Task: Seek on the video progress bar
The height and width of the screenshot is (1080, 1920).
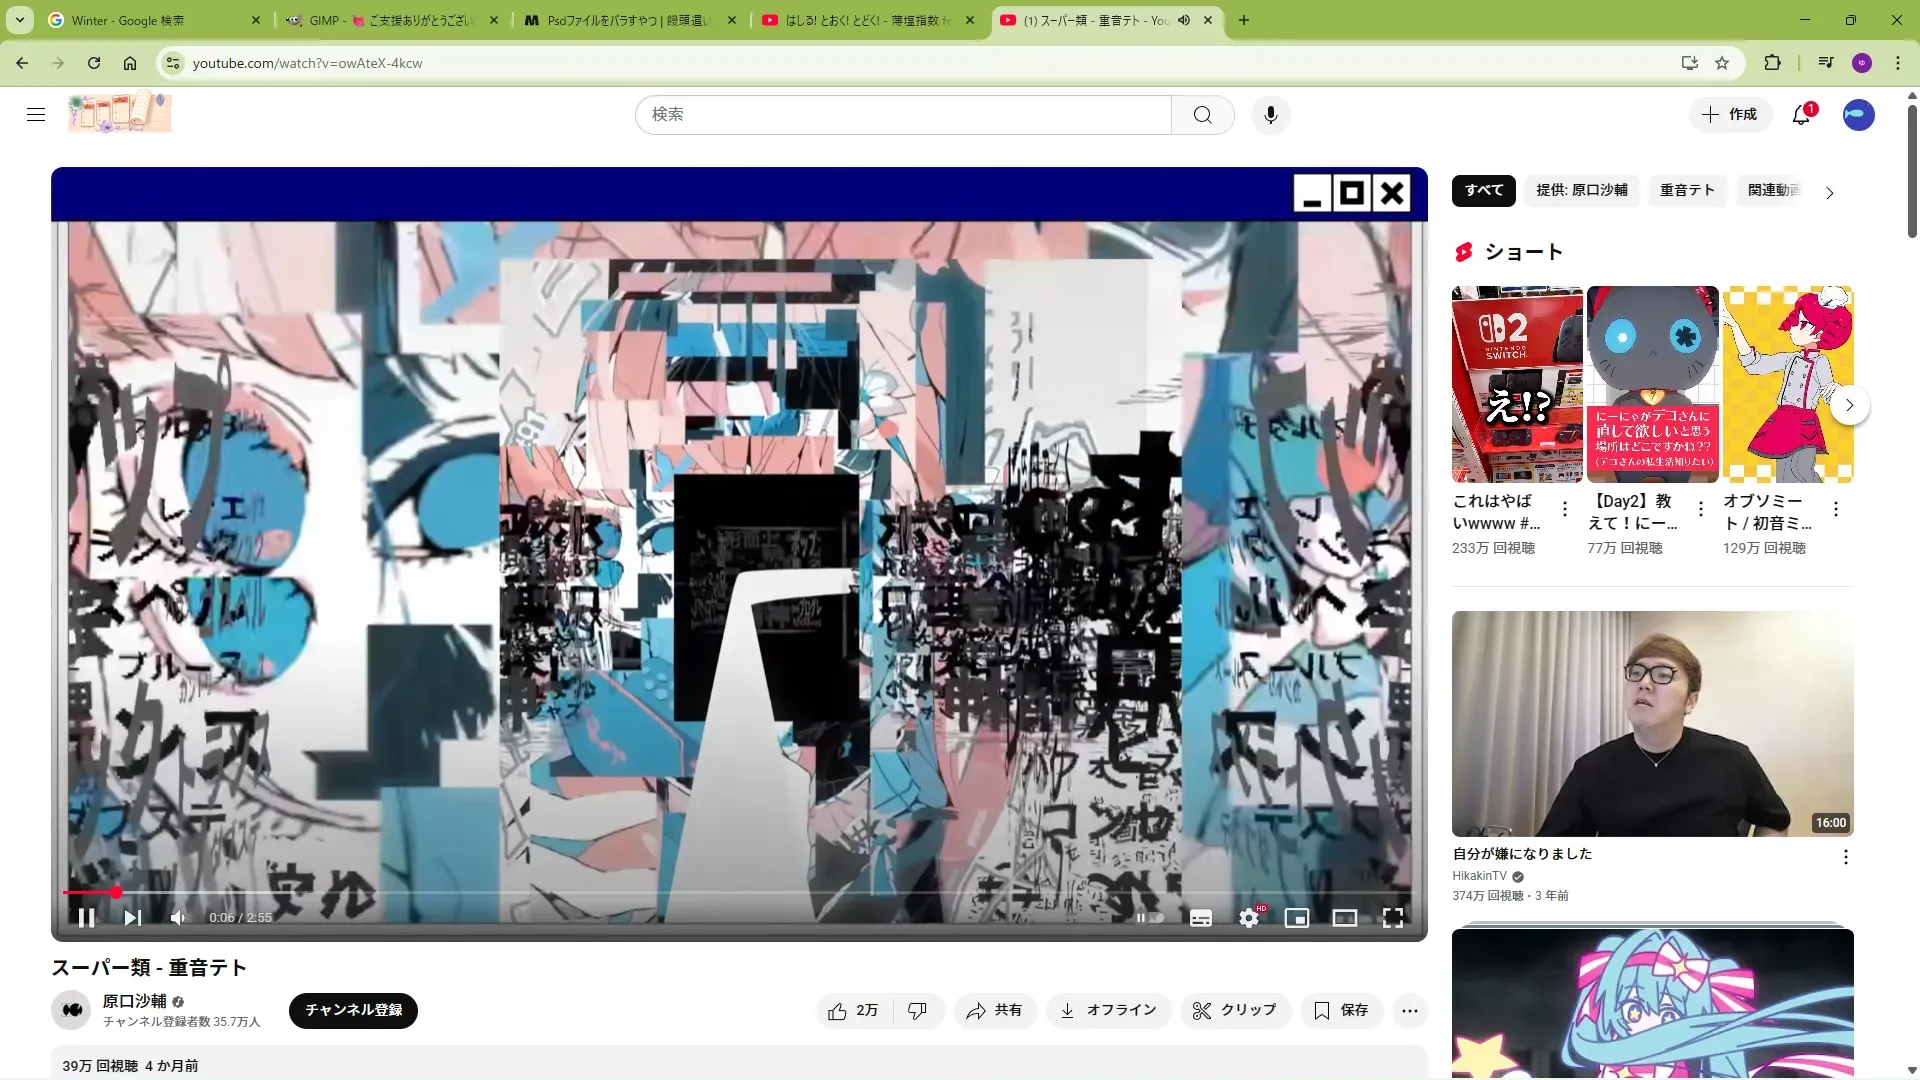Action: click(x=700, y=892)
